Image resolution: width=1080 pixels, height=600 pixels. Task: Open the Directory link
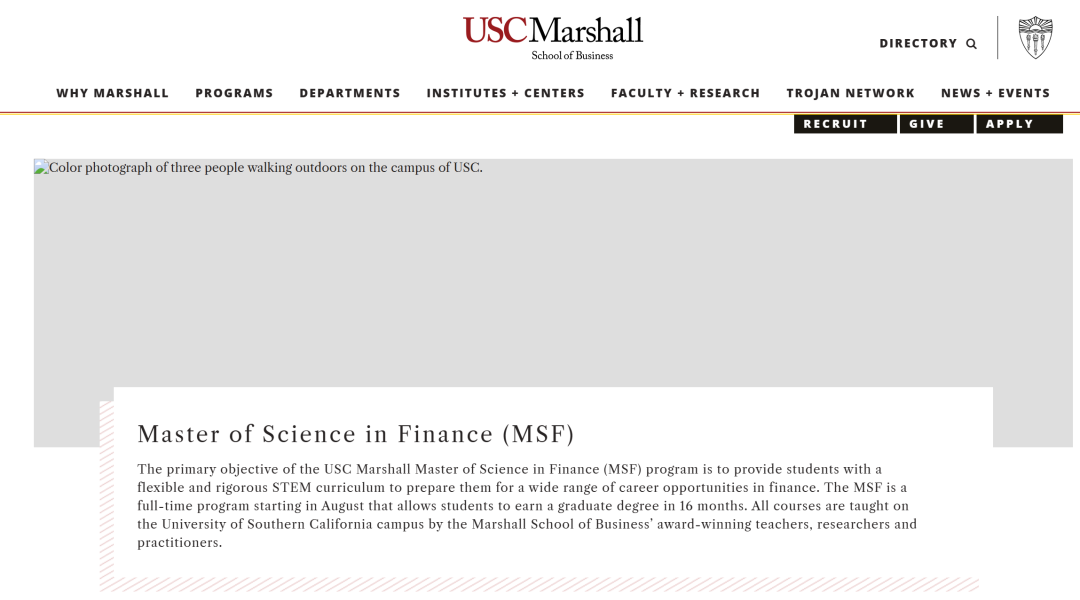click(918, 44)
